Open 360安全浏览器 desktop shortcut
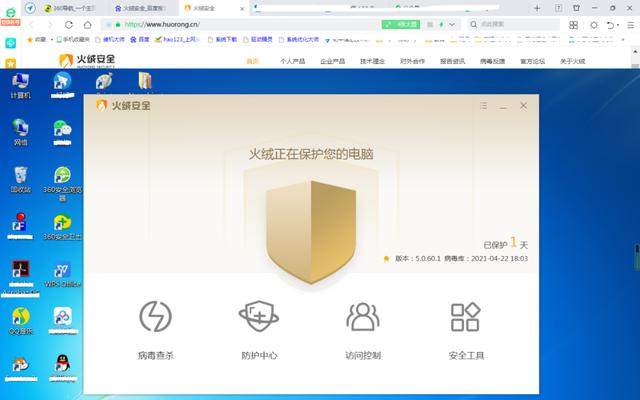Image resolution: width=640 pixels, height=400 pixels. pyautogui.click(x=62, y=184)
